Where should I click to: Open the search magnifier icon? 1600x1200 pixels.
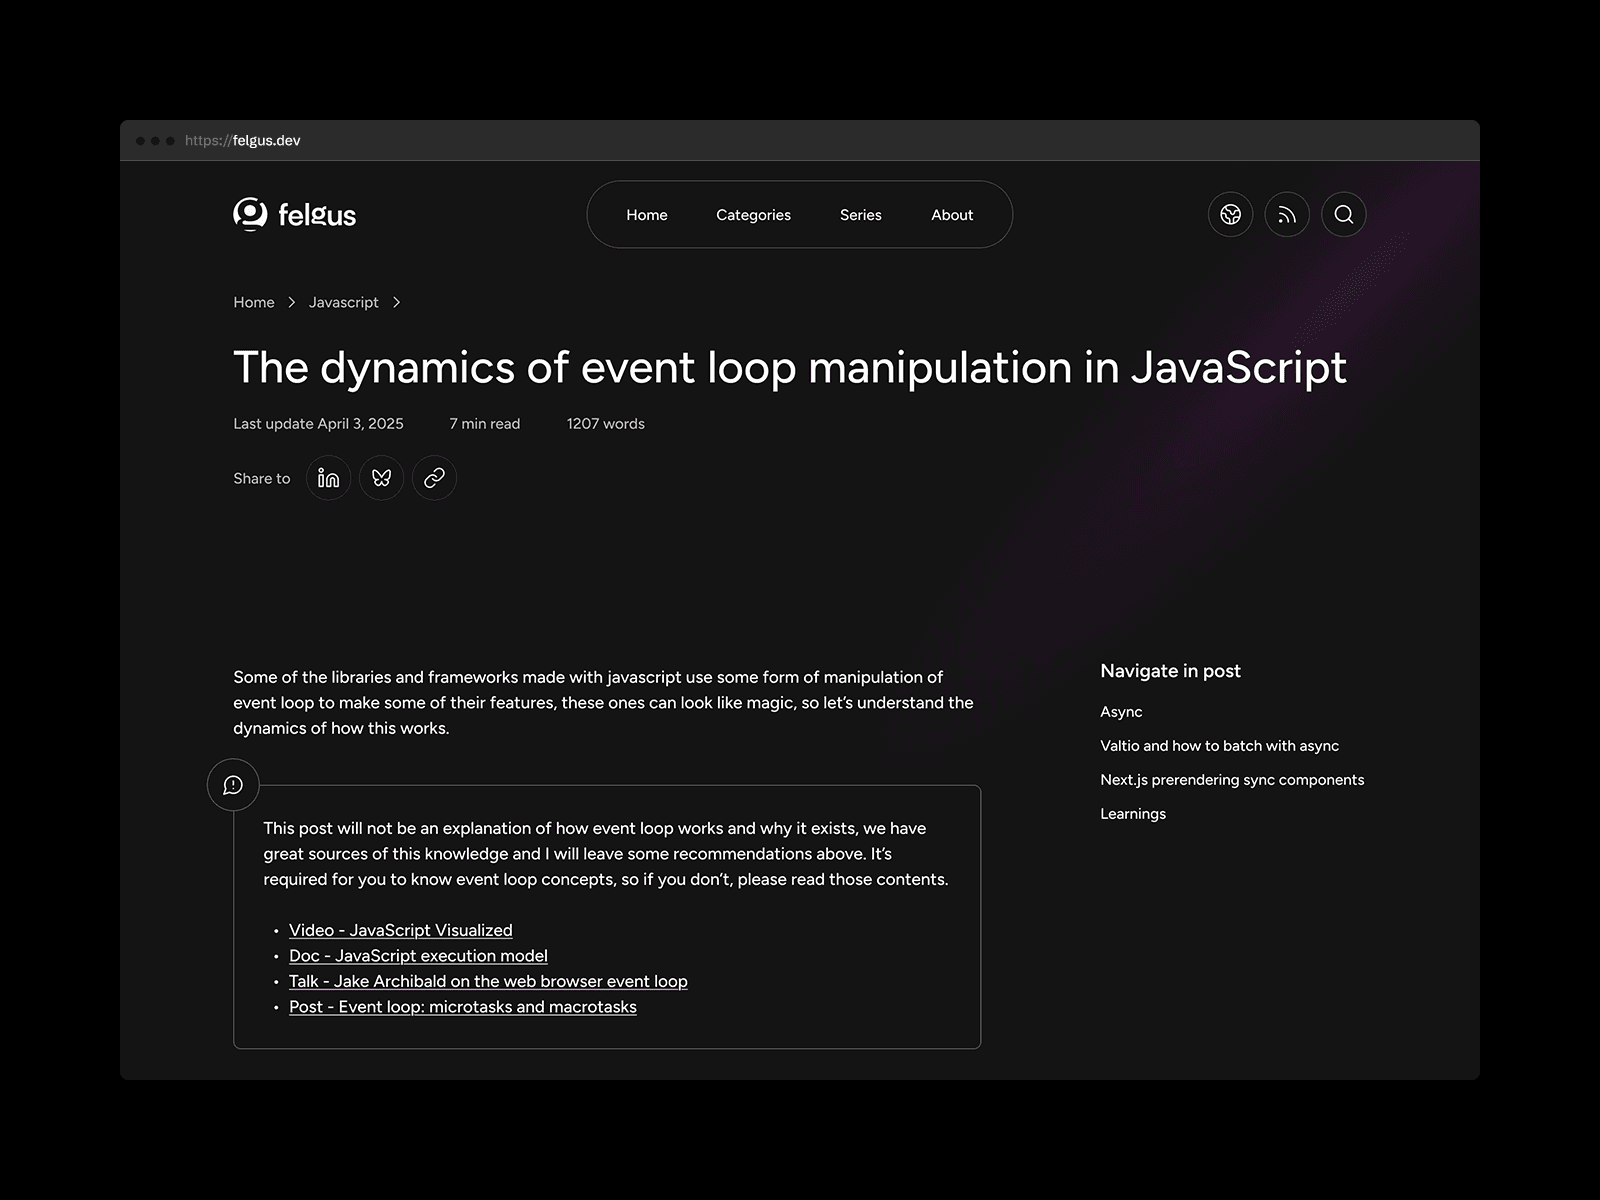tap(1343, 214)
